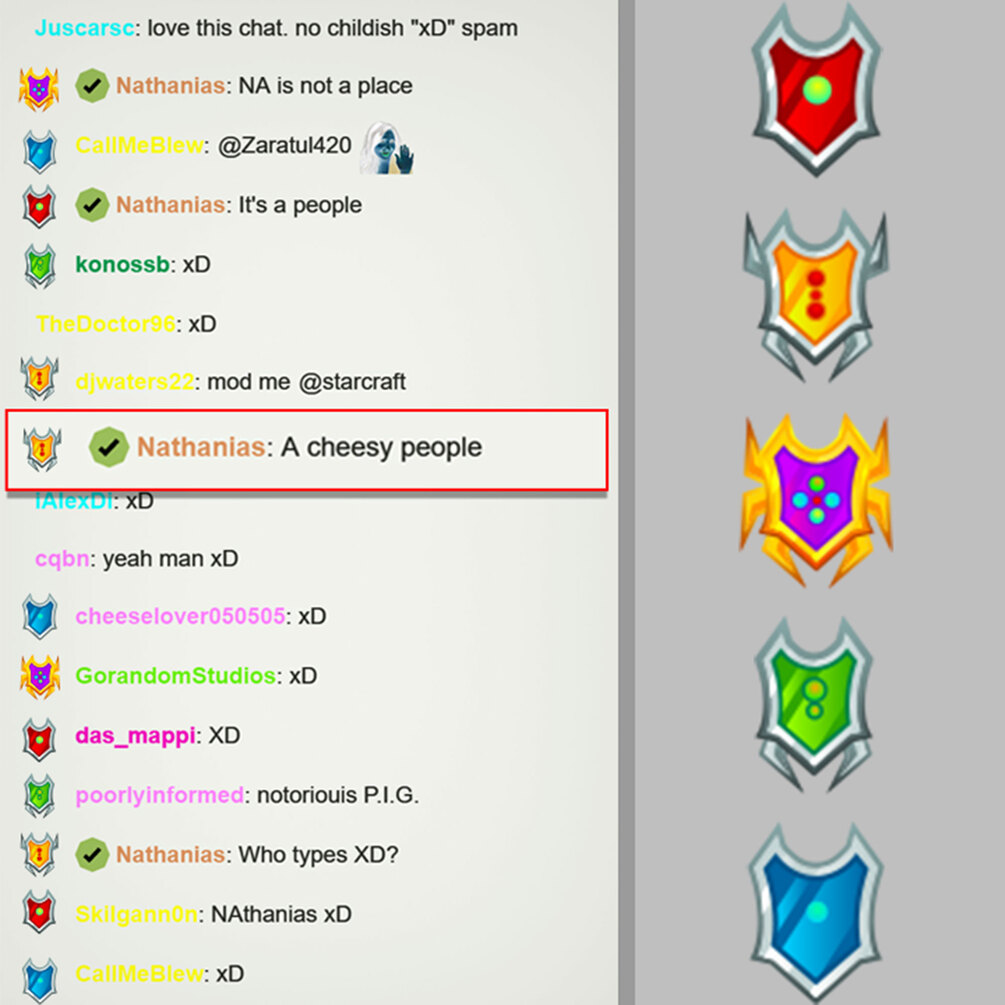Click the large purple gold-winged badge
1005x1005 pixels.
[816, 501]
